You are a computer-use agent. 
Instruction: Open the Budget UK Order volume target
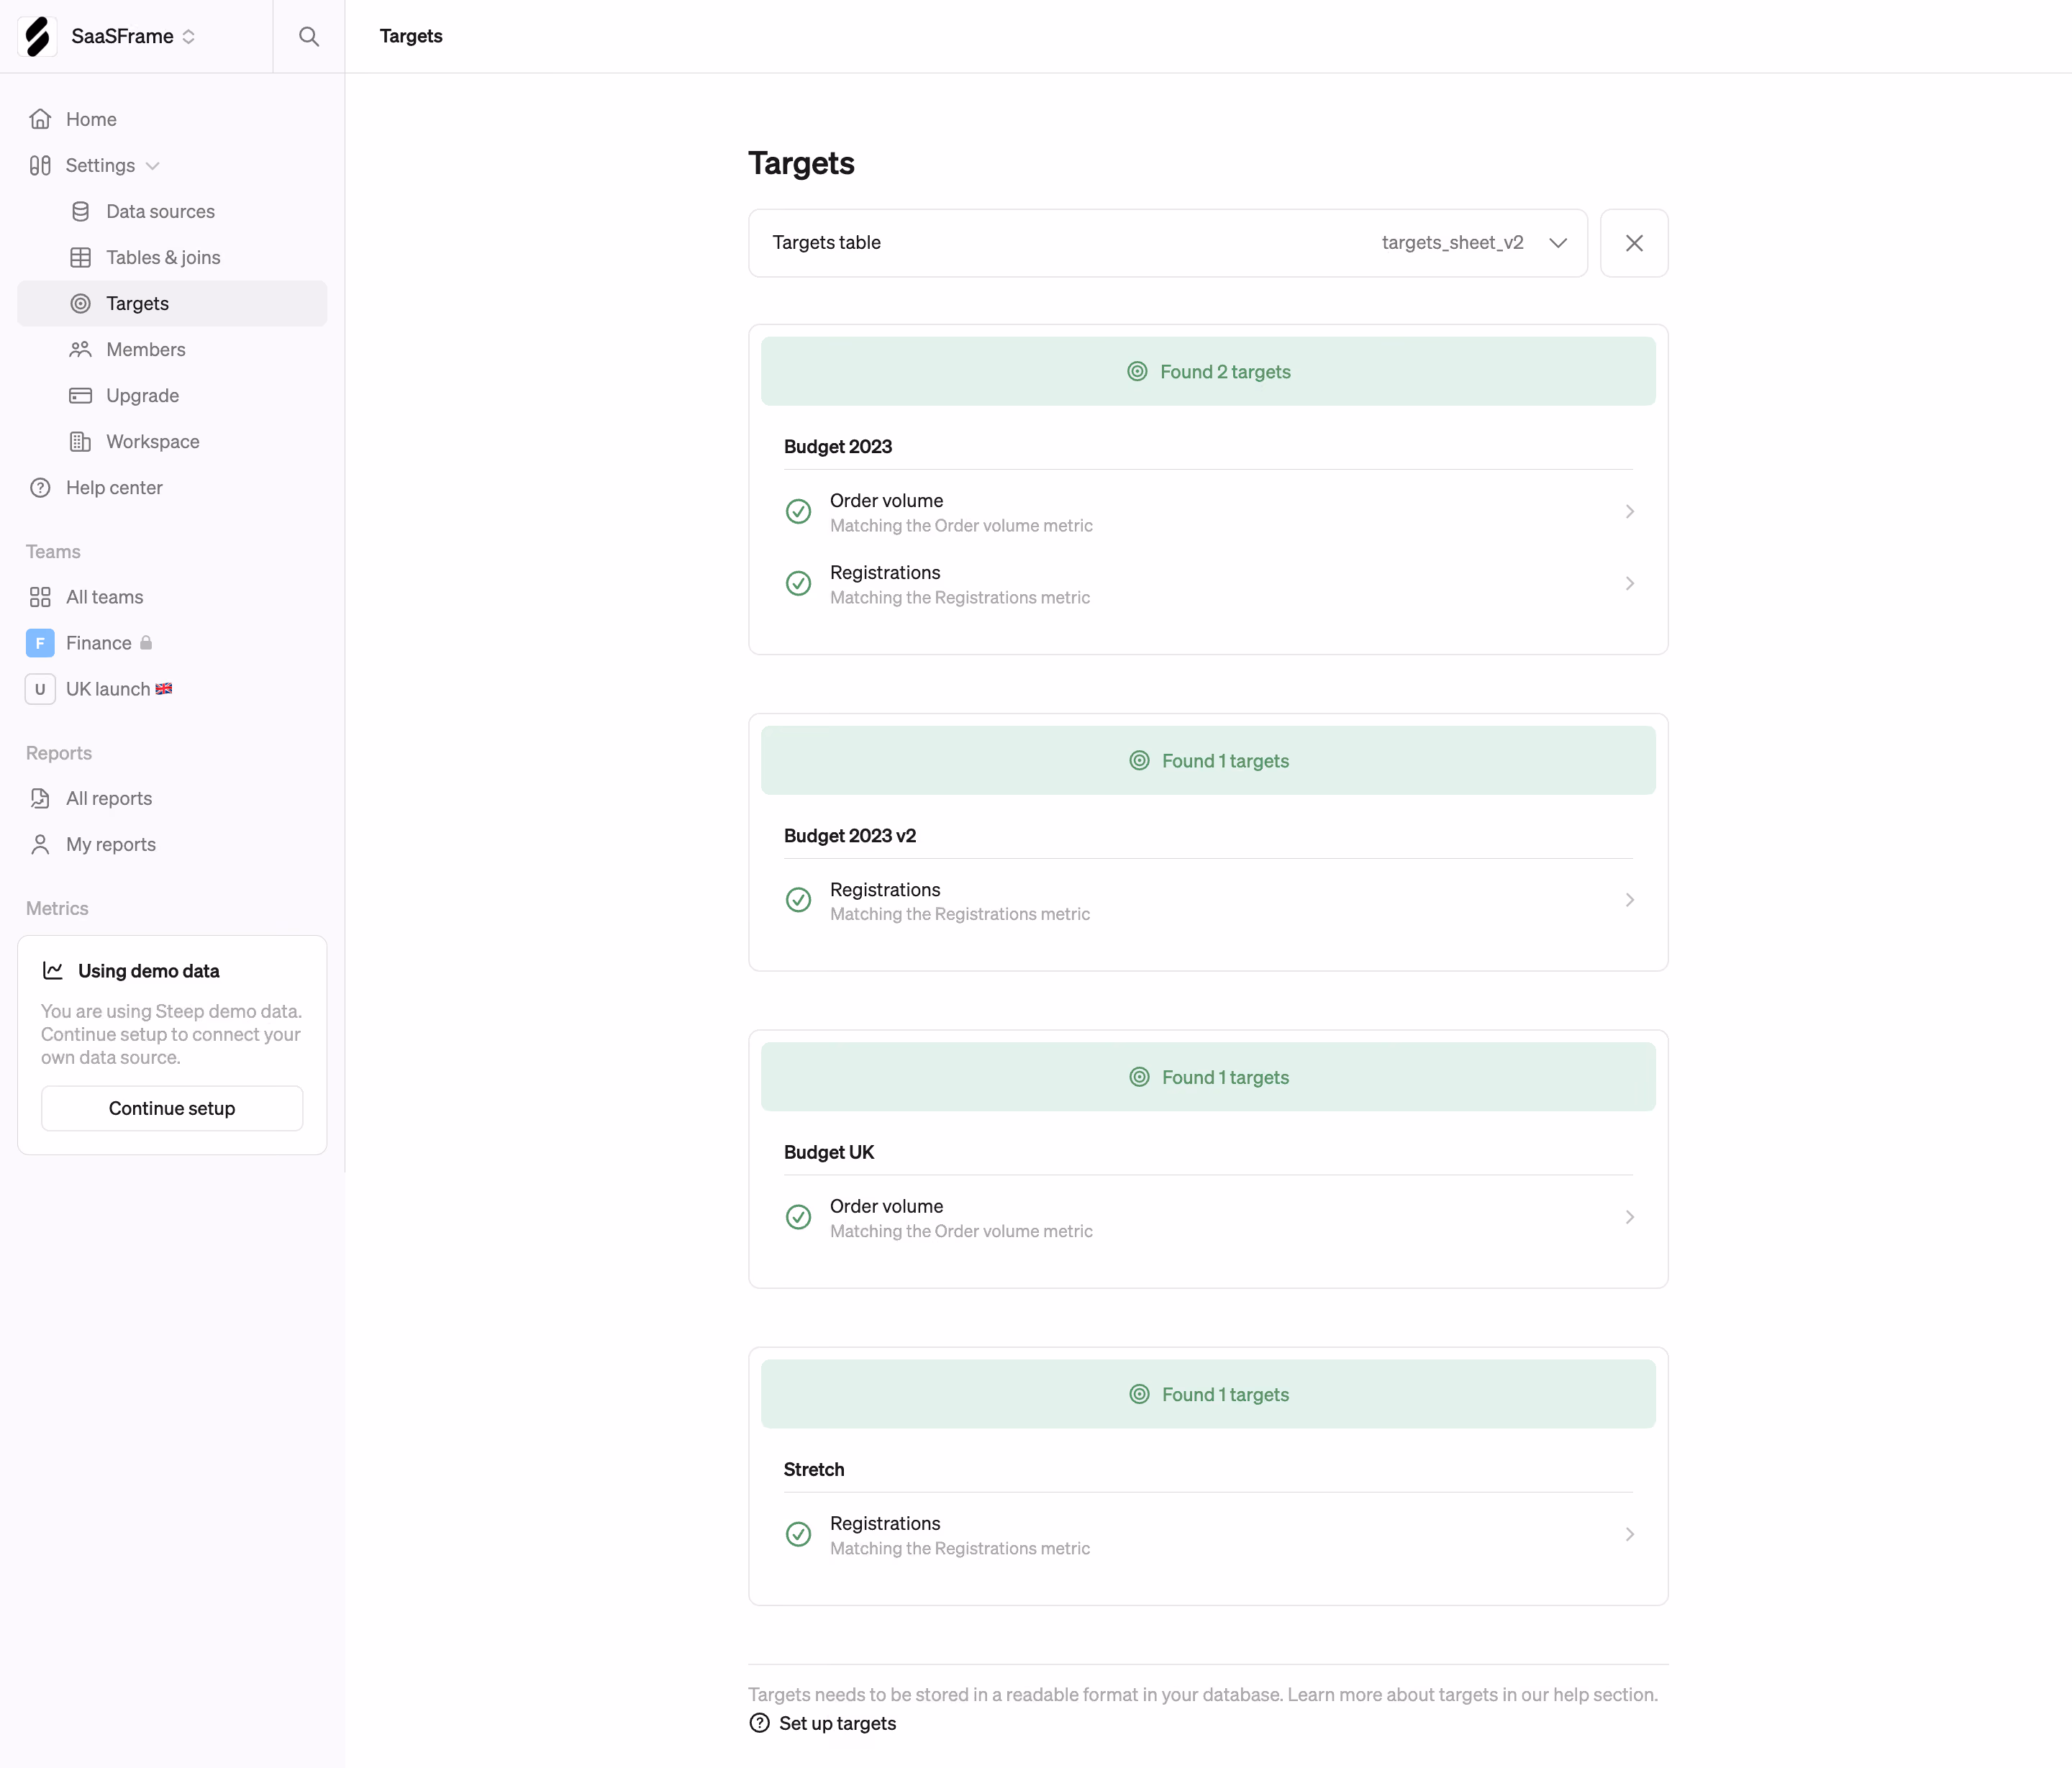coord(1208,1218)
